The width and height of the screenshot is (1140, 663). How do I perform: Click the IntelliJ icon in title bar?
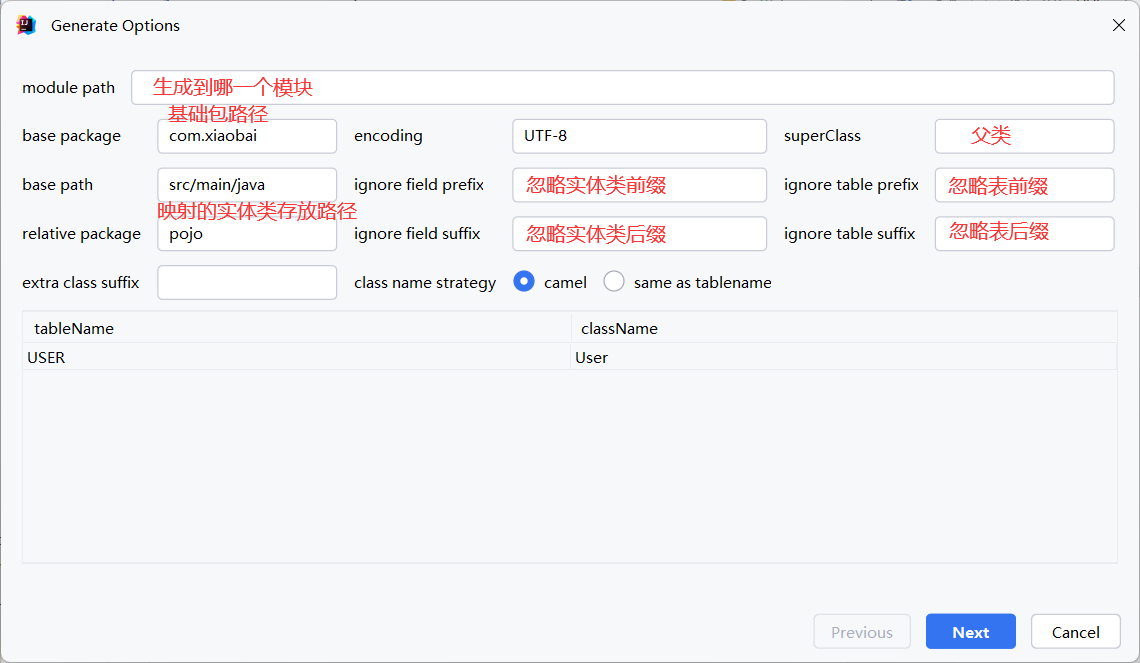(x=26, y=26)
